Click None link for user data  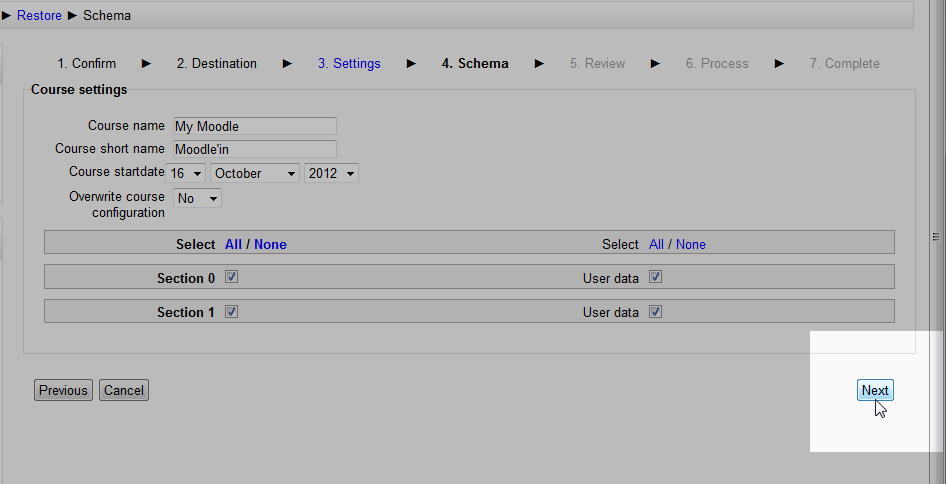[691, 244]
